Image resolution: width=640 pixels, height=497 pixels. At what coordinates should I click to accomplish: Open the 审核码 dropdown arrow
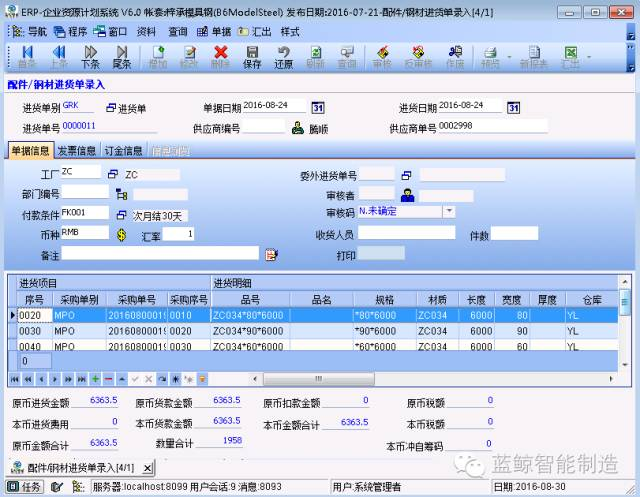click(x=449, y=211)
